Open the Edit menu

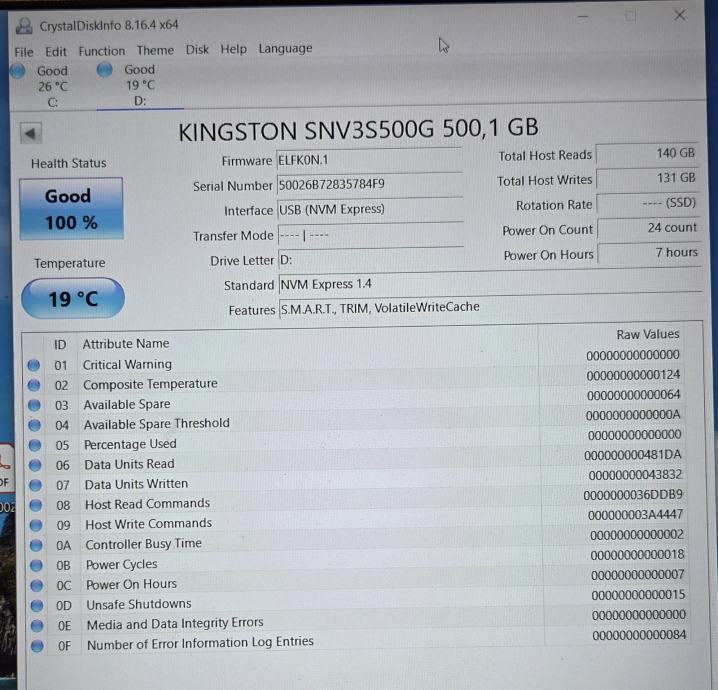tap(56, 51)
